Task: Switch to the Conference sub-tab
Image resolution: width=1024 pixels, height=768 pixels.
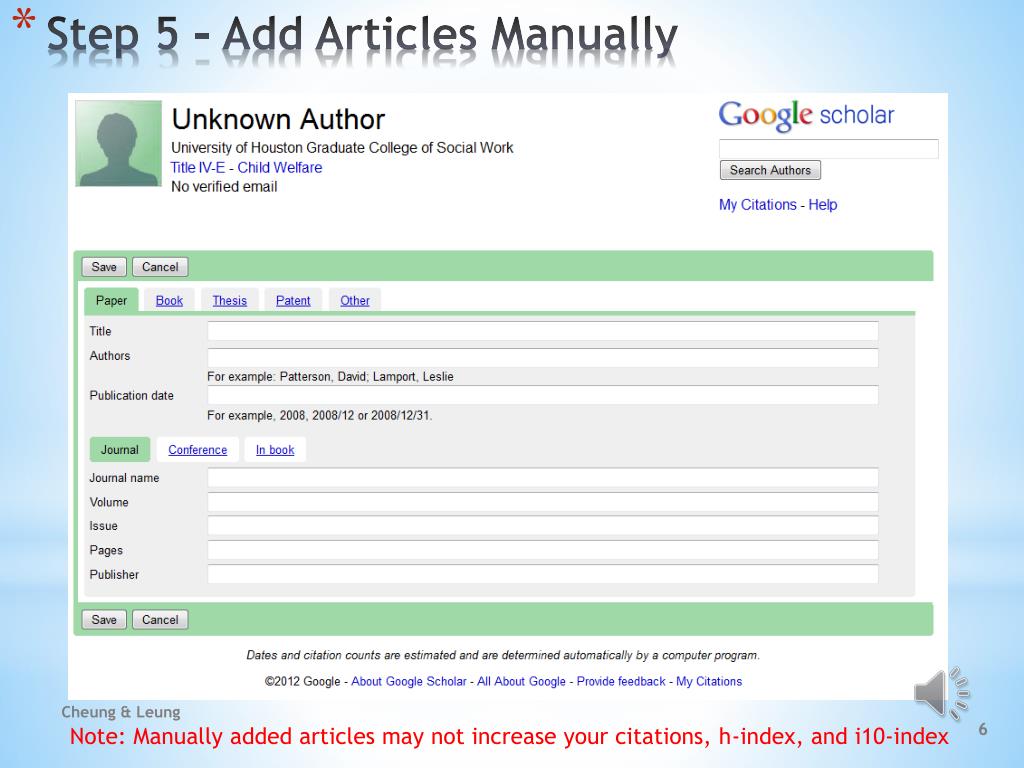Action: click(197, 449)
